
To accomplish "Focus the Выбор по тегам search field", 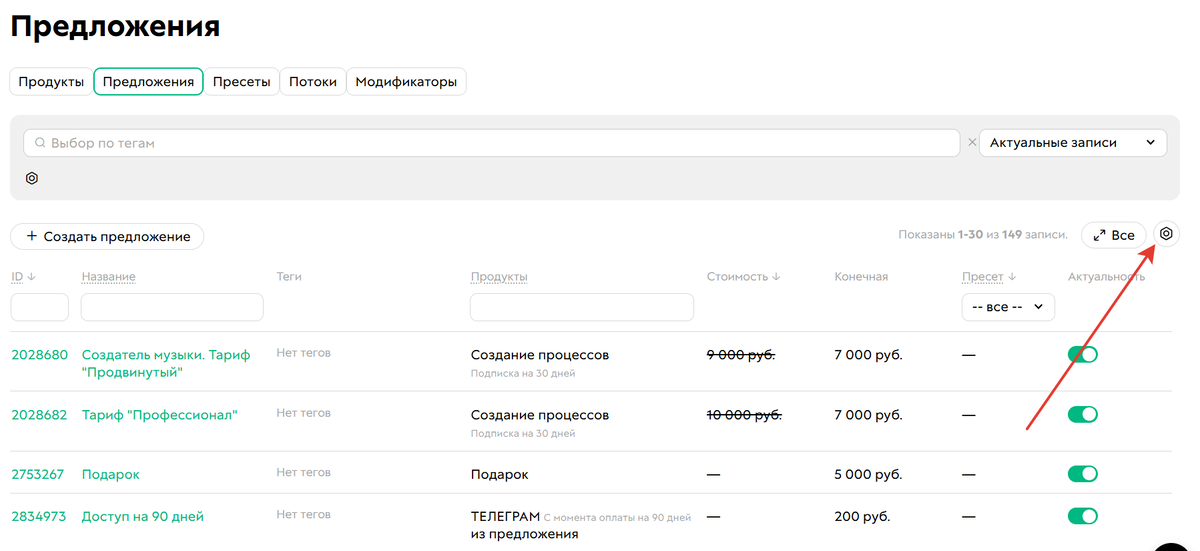I will click(x=491, y=143).
